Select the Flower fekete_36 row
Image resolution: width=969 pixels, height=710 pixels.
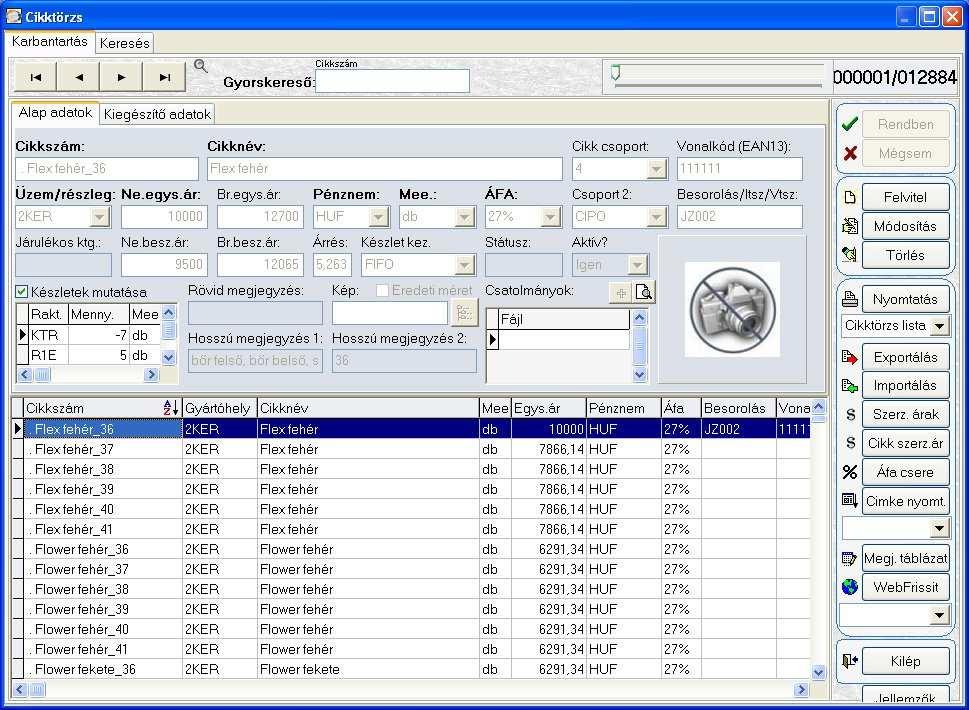pos(410,669)
